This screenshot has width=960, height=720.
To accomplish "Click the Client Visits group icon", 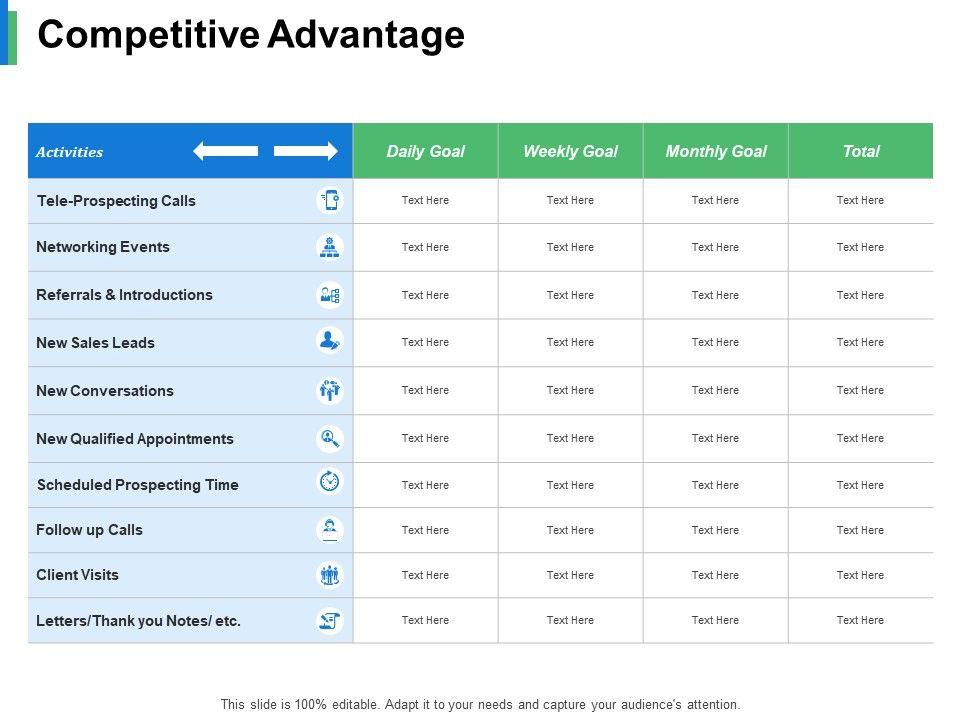I will tap(330, 575).
